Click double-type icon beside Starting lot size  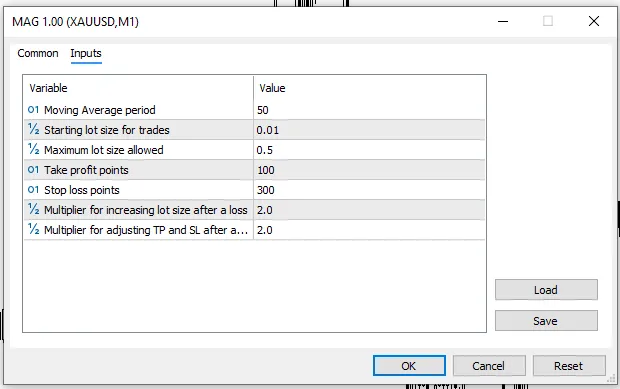pyautogui.click(x=33, y=130)
